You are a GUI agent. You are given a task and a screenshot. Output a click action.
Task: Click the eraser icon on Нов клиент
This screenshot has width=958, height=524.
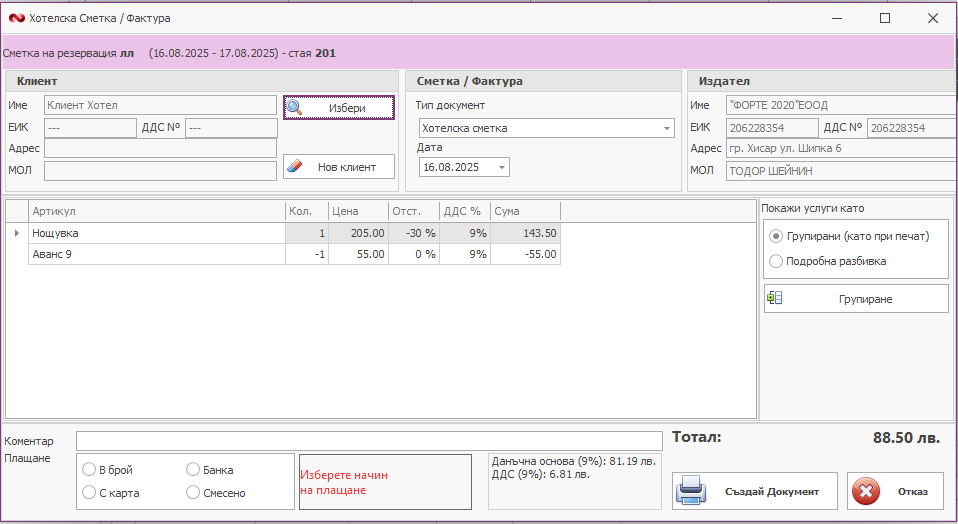(295, 166)
